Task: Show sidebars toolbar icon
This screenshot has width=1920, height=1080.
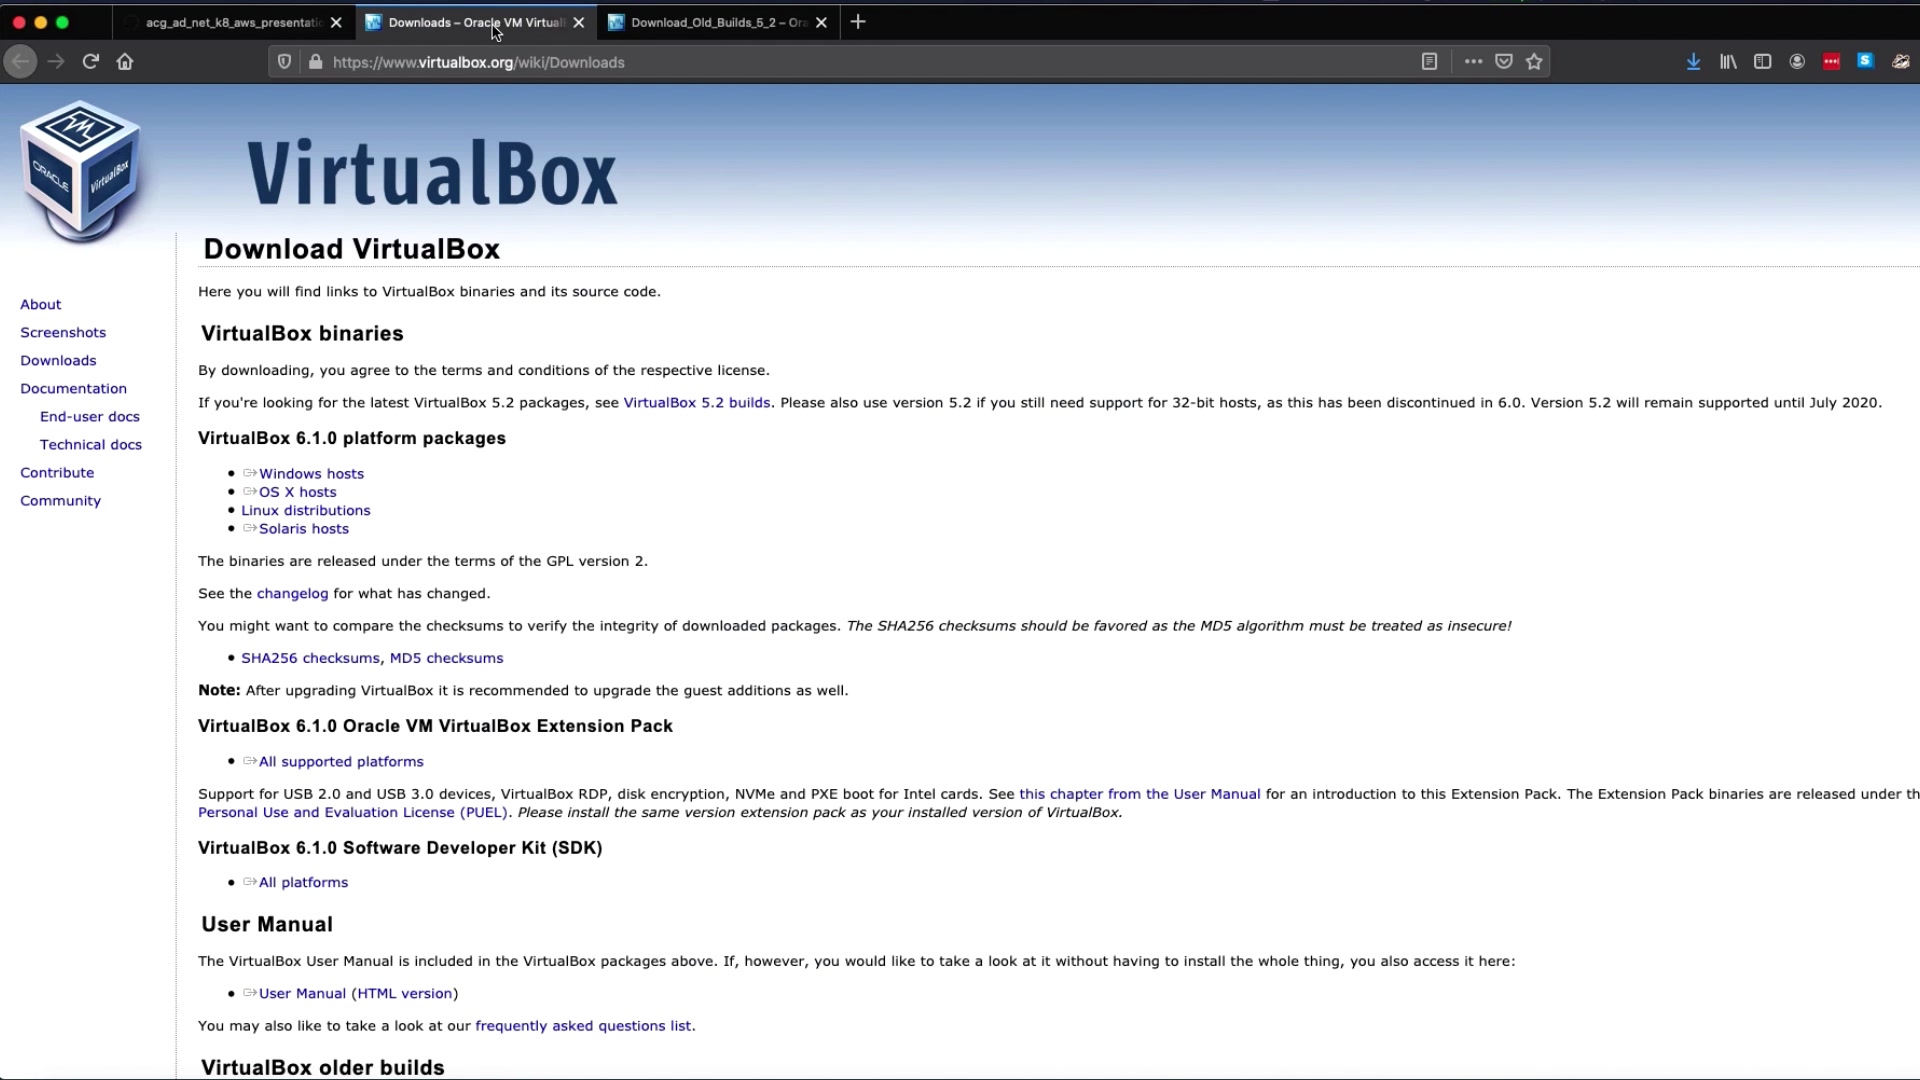Action: click(1762, 62)
